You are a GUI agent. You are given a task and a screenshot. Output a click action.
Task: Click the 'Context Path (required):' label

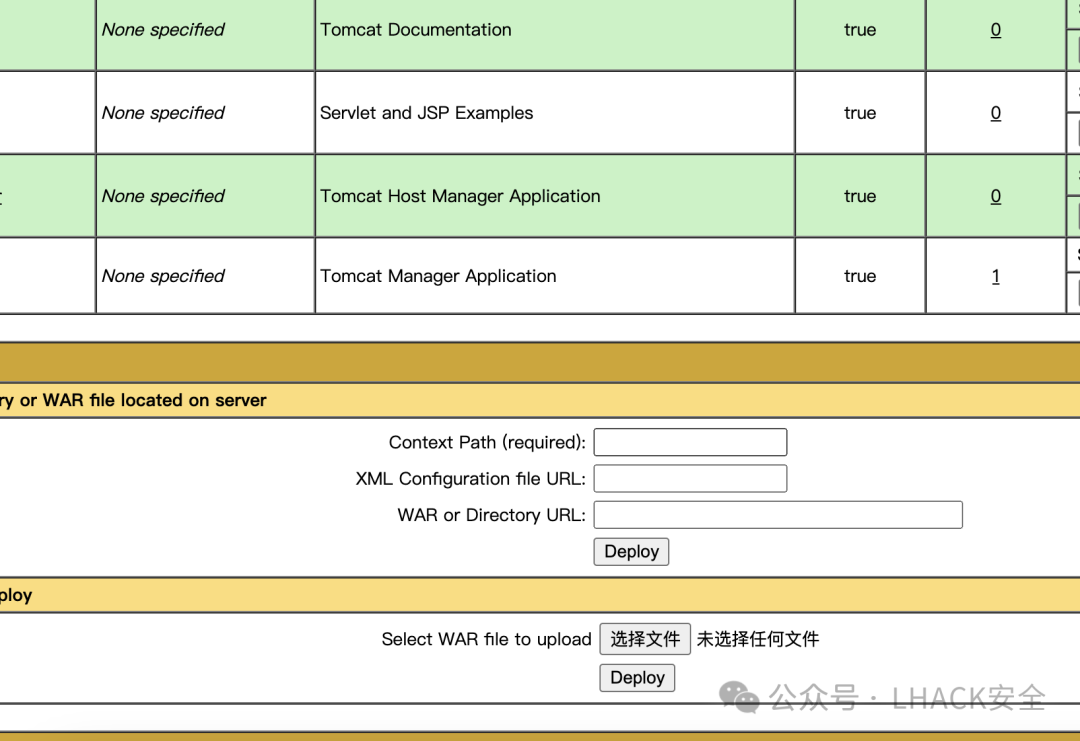coord(487,442)
